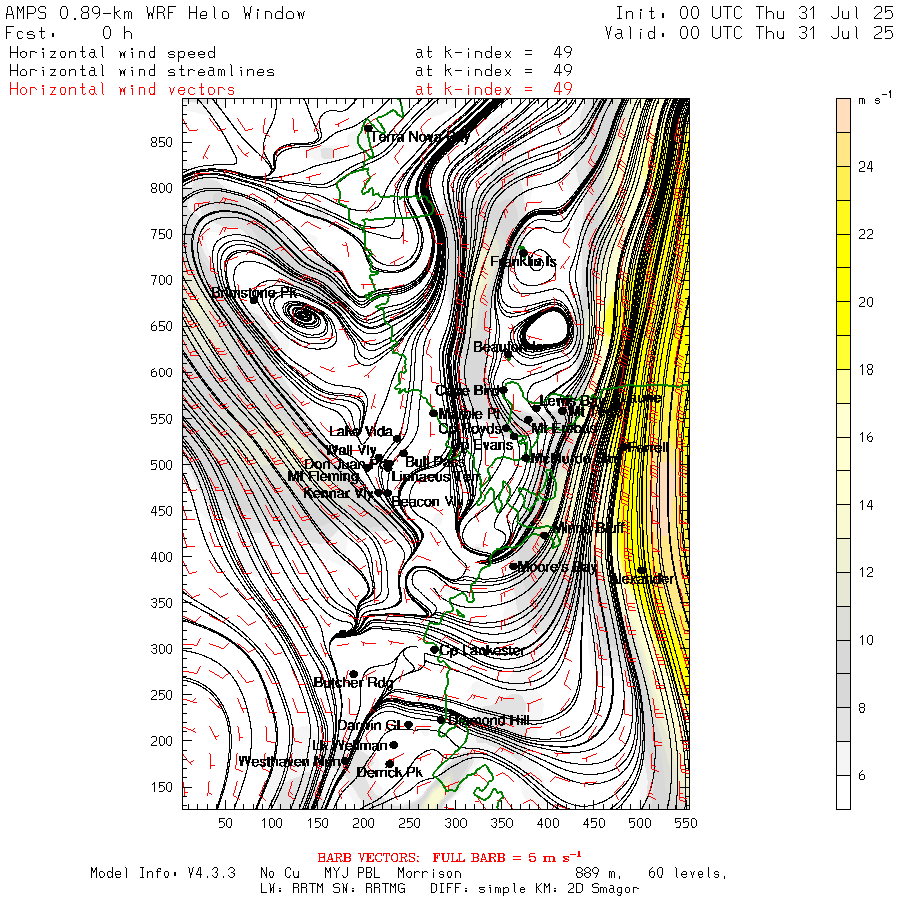Screen dimensions: 900x900
Task: Click the Westhaven Nunatak station label
Action: (290, 762)
